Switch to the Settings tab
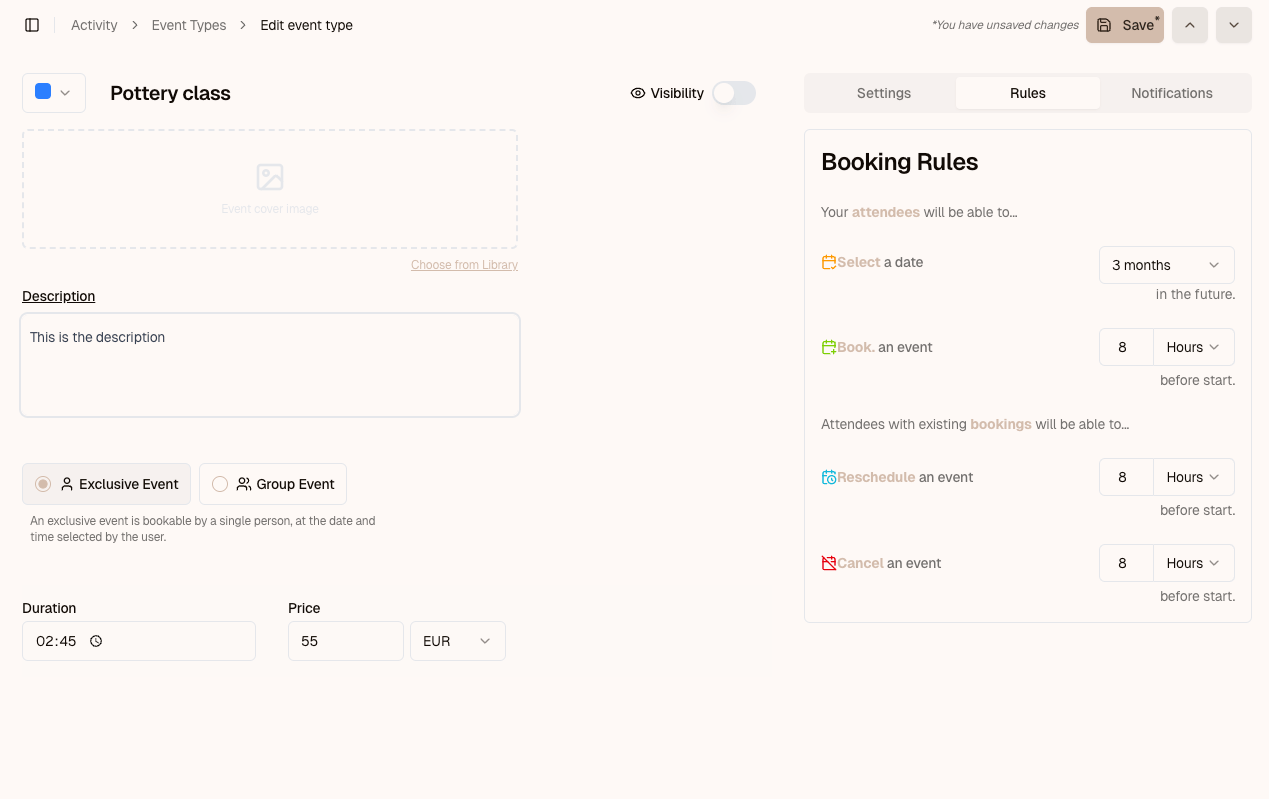The width and height of the screenshot is (1269, 799). (x=883, y=92)
